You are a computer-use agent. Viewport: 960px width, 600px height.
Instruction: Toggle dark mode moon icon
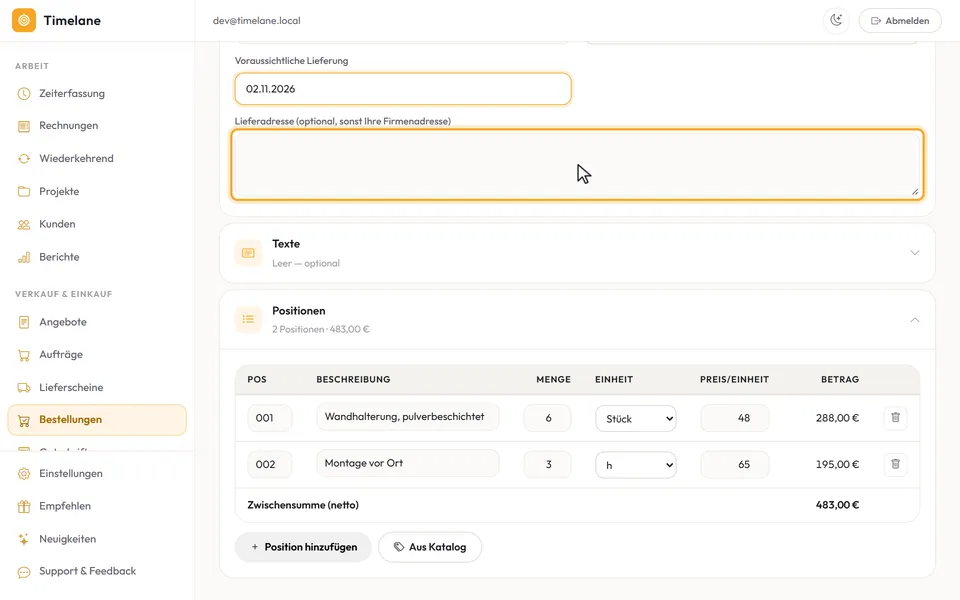(836, 20)
